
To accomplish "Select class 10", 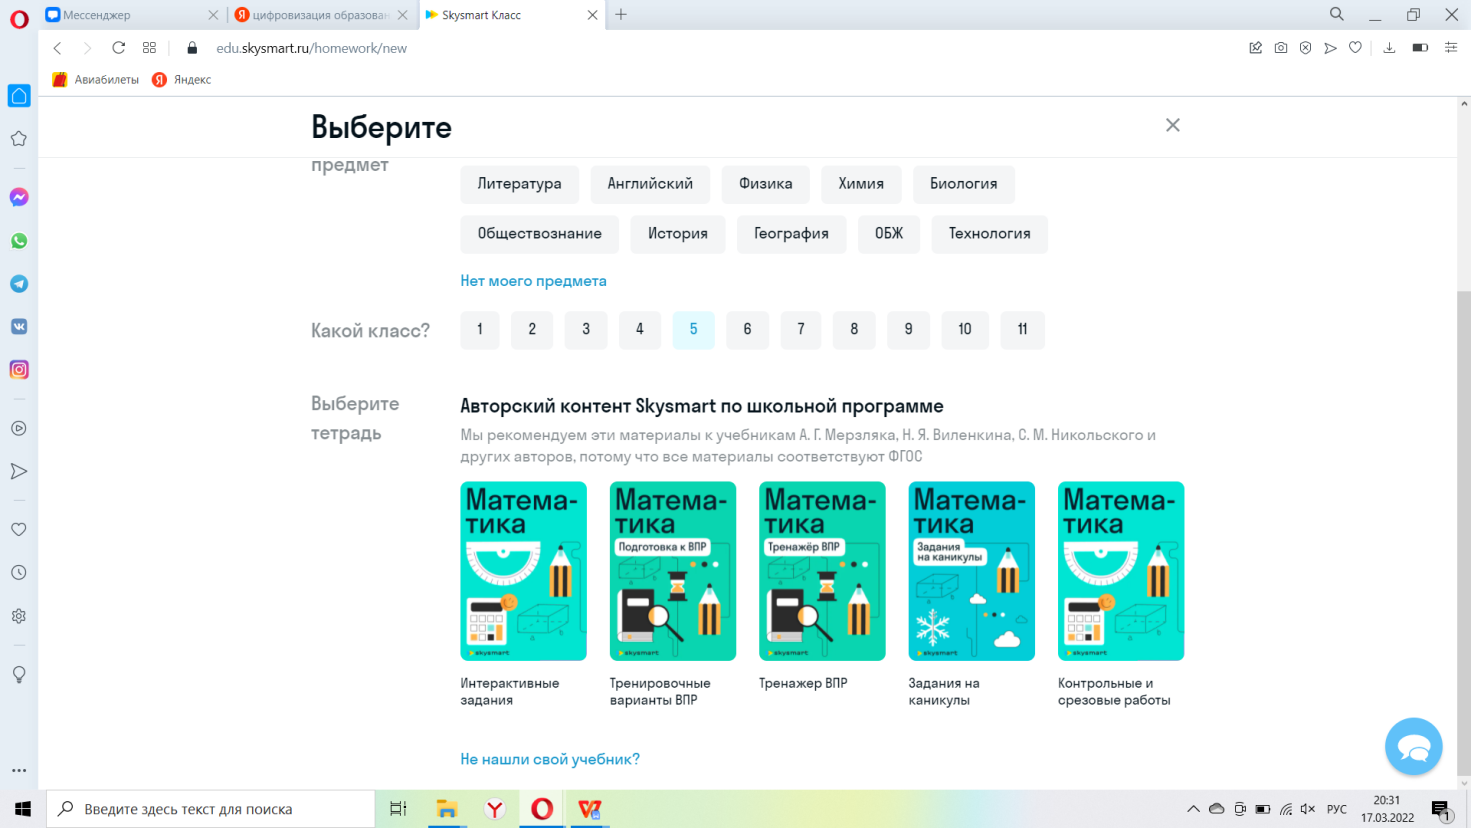I will [965, 329].
